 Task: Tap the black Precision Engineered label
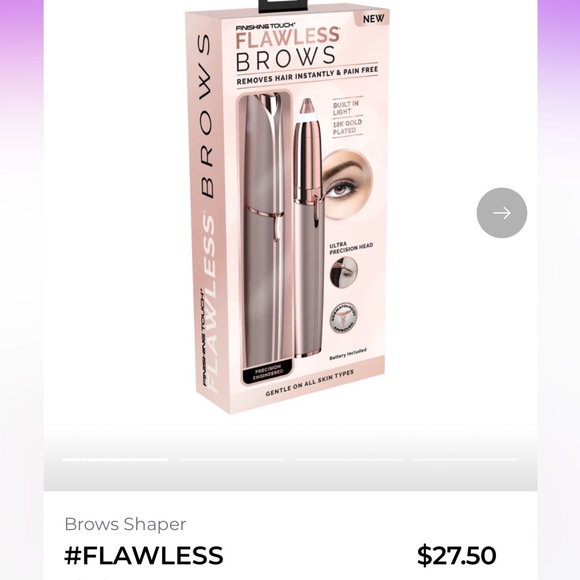(x=267, y=372)
